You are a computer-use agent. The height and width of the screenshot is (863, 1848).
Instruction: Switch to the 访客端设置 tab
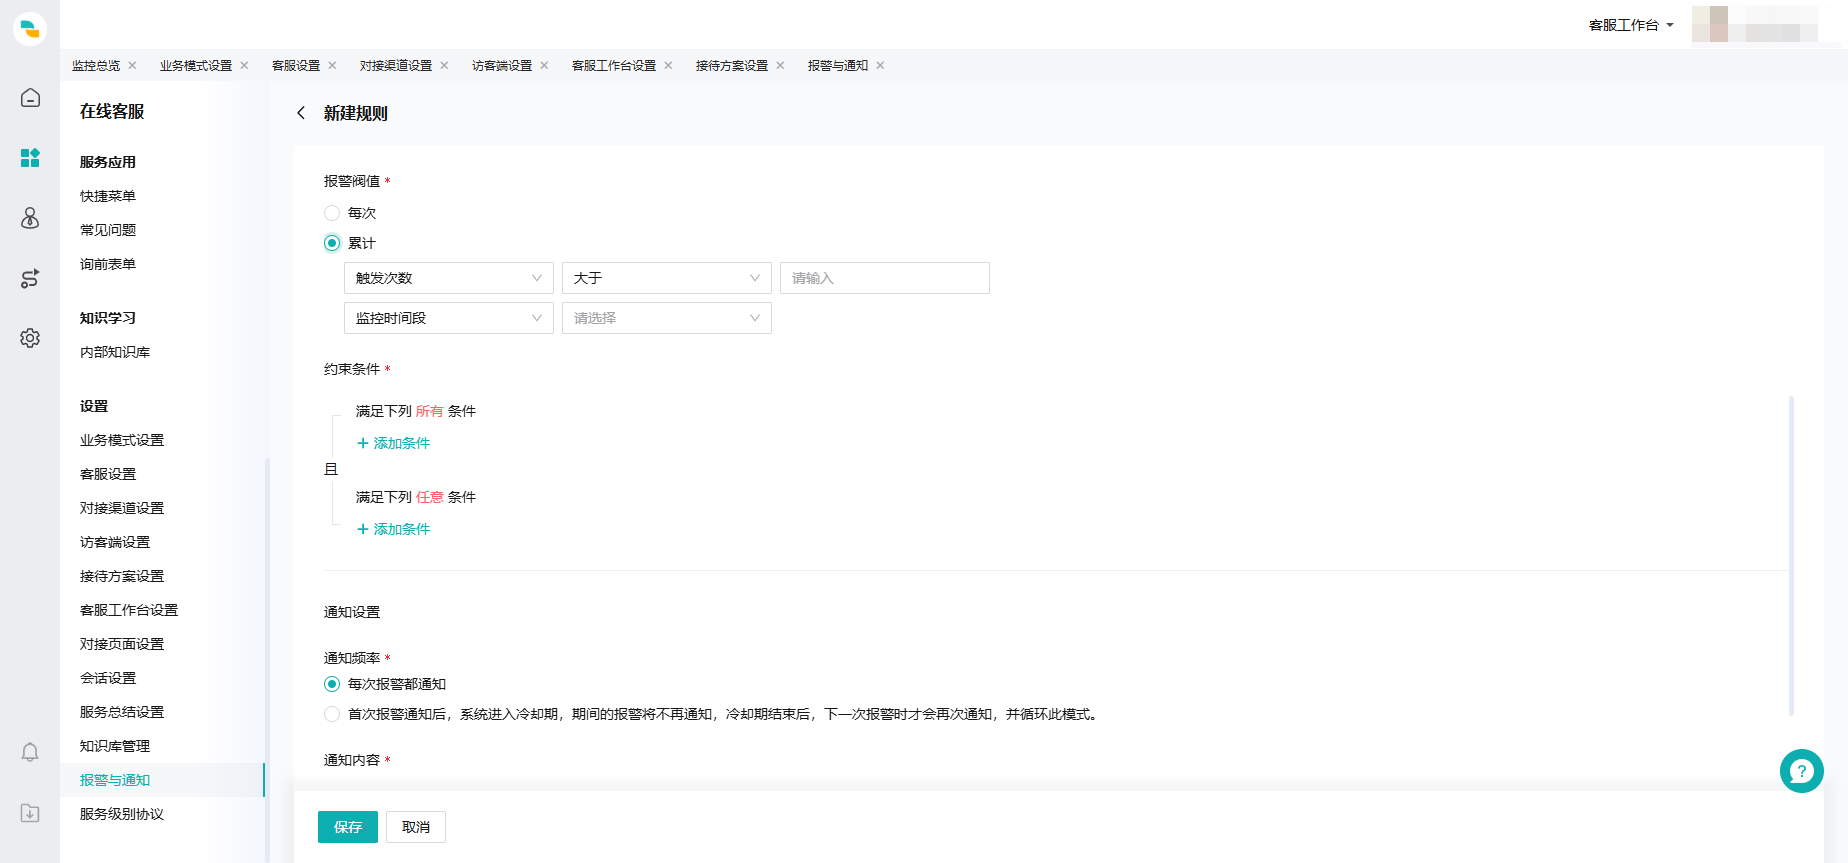(502, 66)
